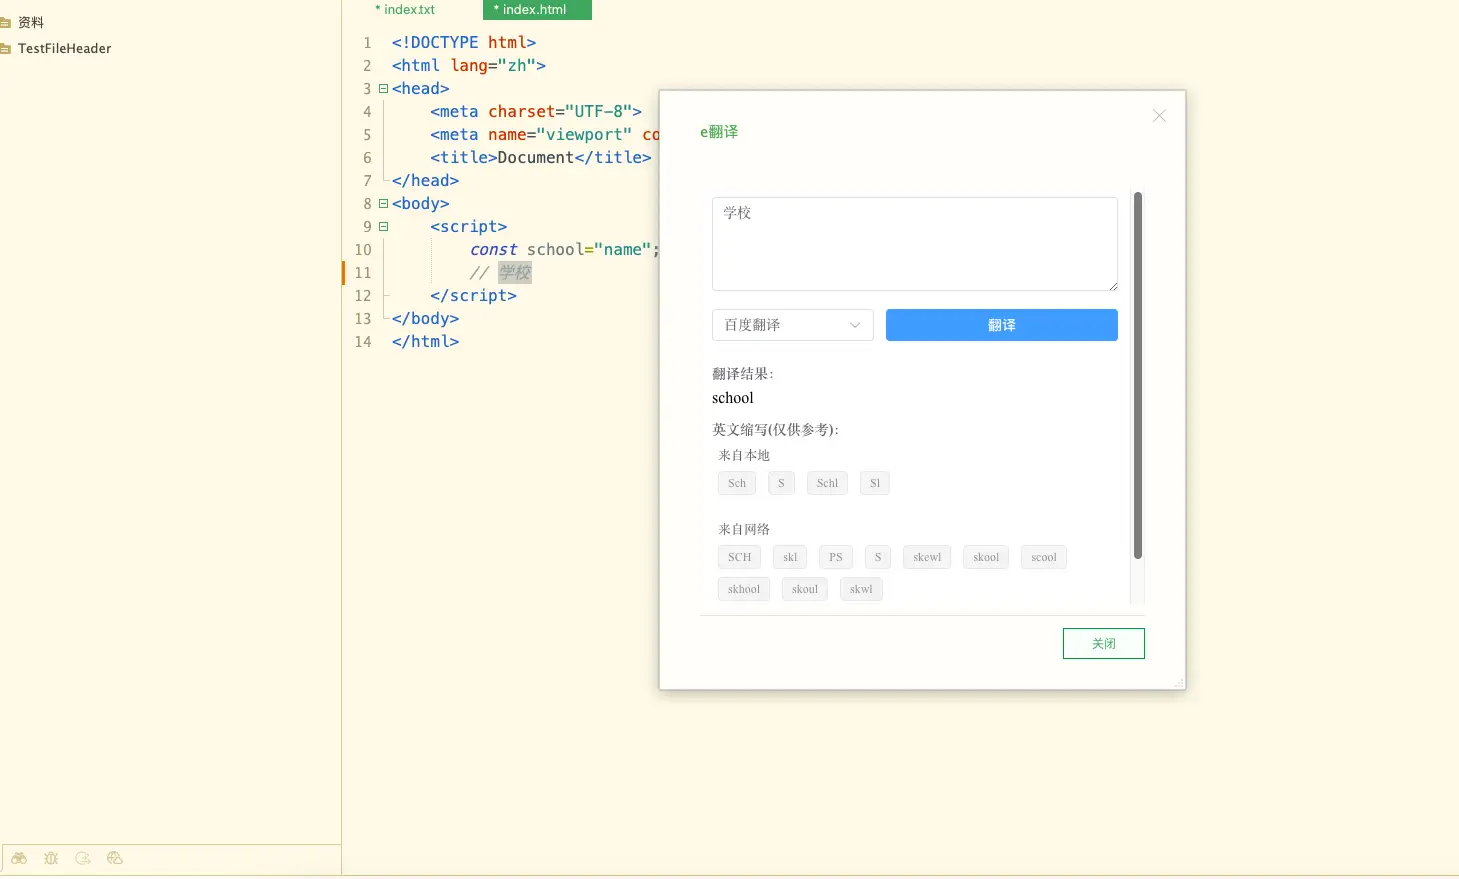Click line number 14 in the gutter
1459x879 pixels.
pyautogui.click(x=363, y=342)
